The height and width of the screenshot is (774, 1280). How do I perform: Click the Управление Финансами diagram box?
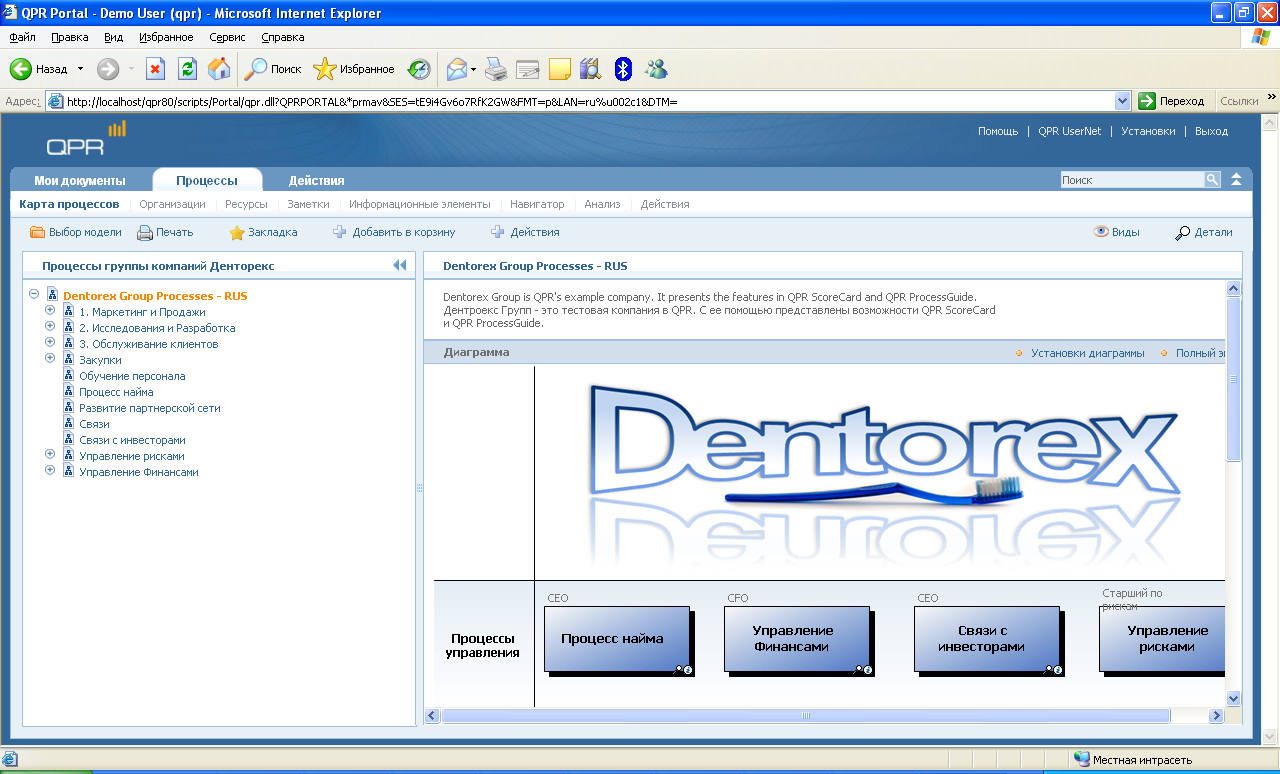coord(797,639)
